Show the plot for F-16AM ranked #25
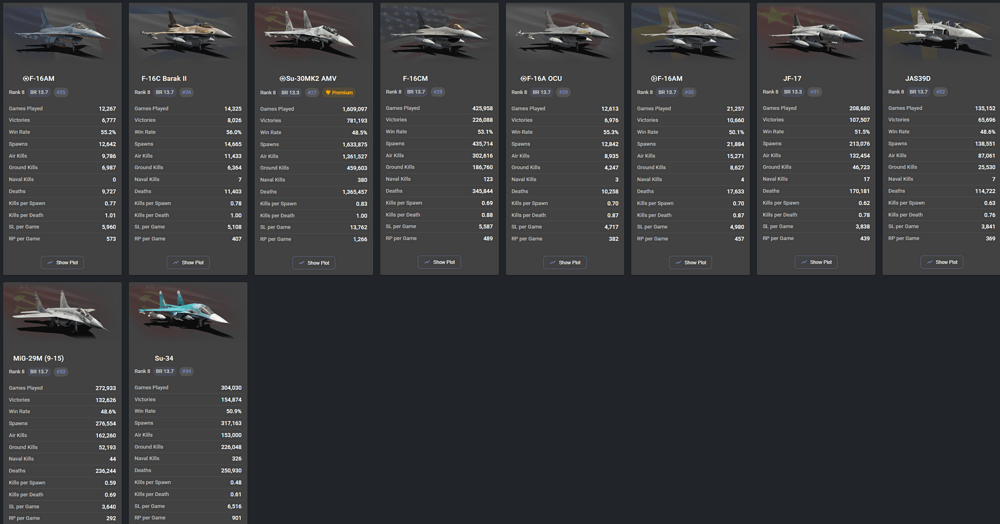Screen dimensions: 1000x524 tap(62, 263)
